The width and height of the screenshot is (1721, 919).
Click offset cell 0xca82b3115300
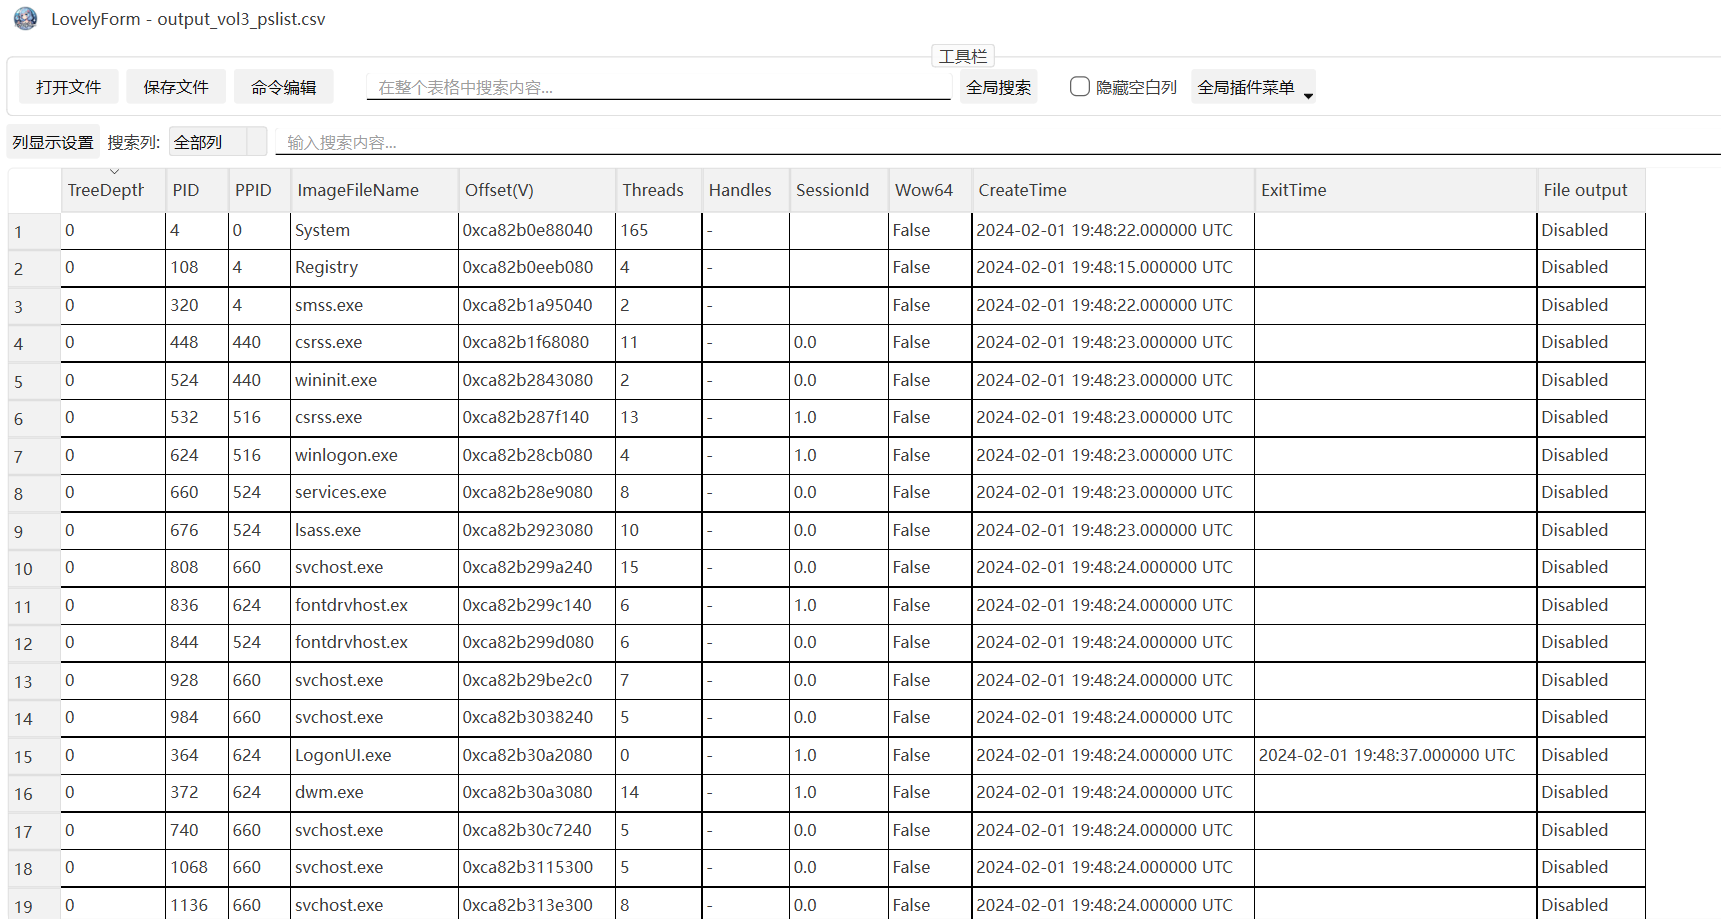[x=537, y=867]
